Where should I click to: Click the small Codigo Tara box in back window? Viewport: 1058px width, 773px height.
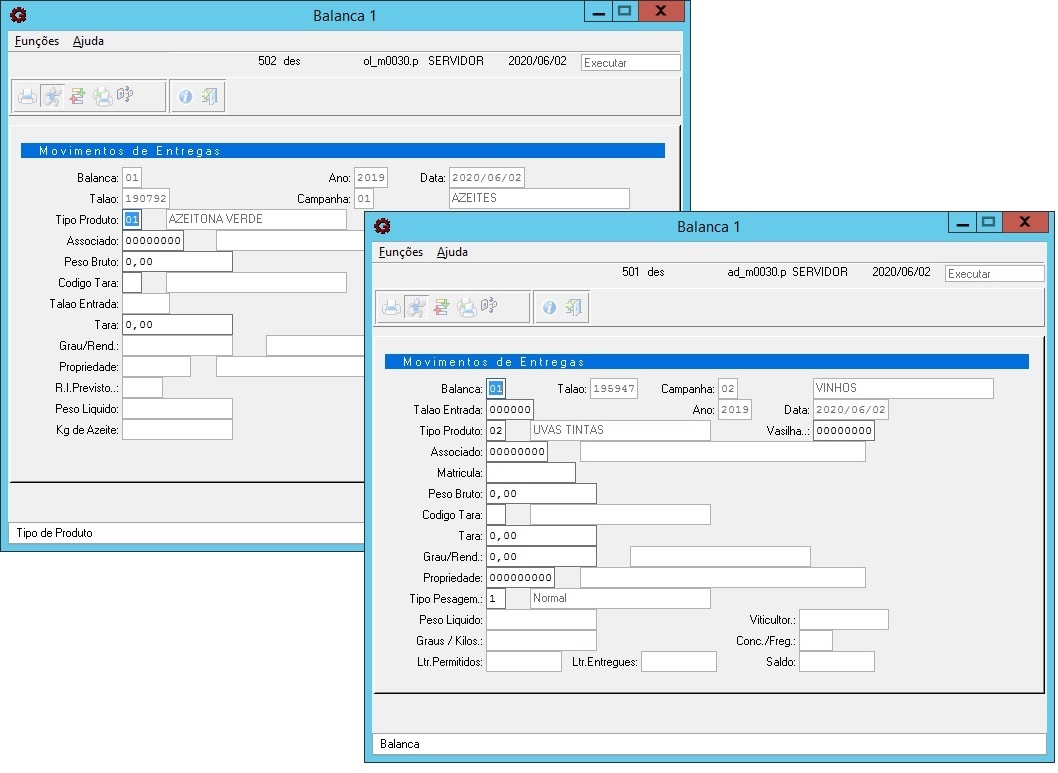point(132,283)
